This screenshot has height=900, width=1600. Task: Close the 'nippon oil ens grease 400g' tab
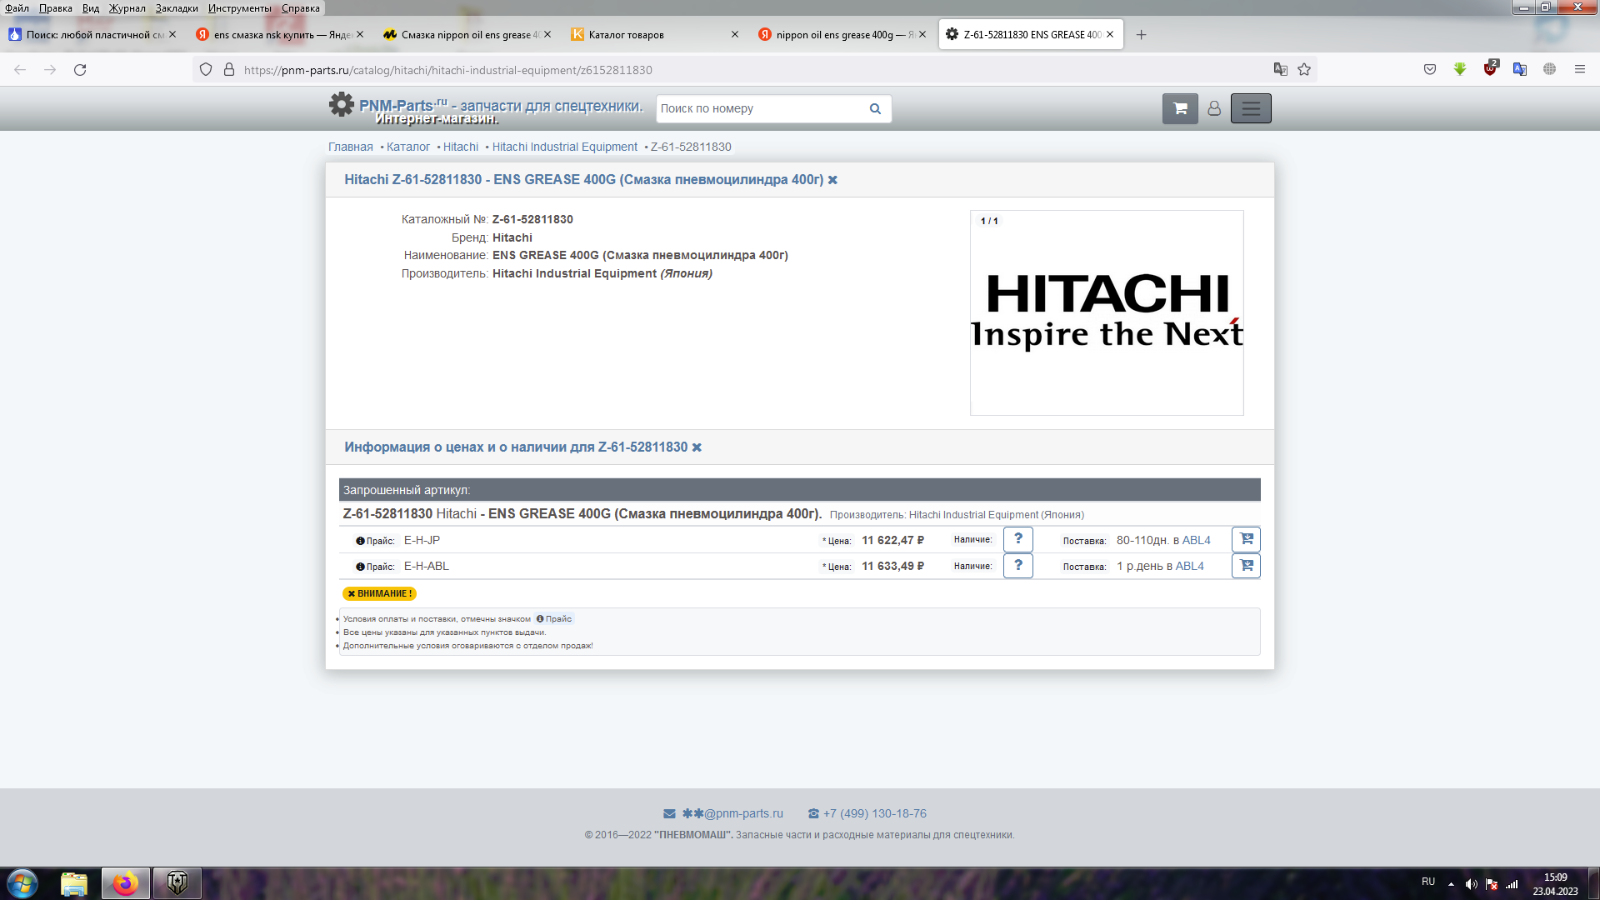[922, 35]
